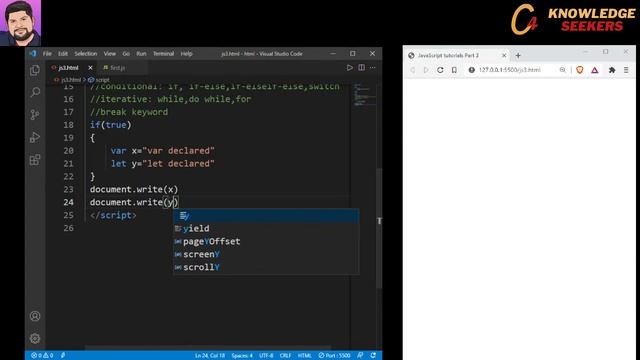640x360 pixels.
Task: Click the Split Editor icon
Action: (362, 68)
